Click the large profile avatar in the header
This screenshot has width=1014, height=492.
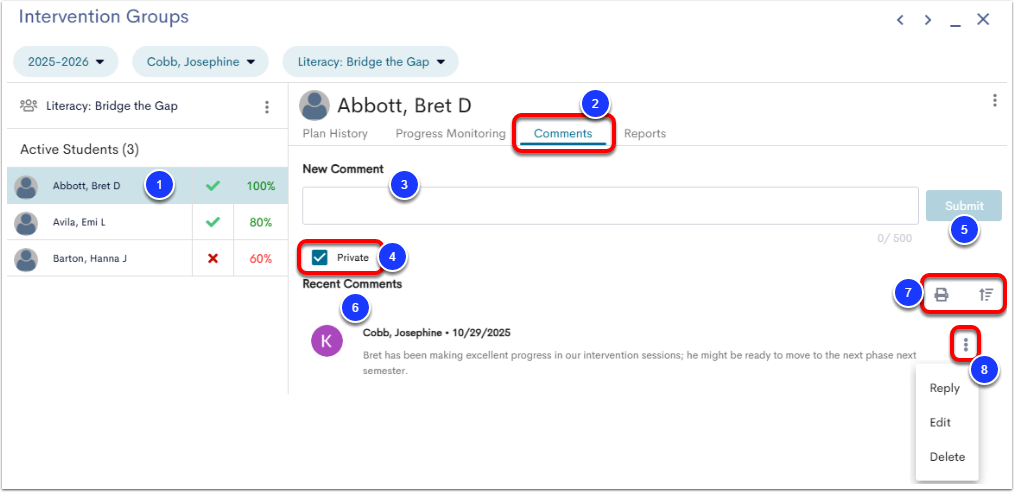coord(315,105)
